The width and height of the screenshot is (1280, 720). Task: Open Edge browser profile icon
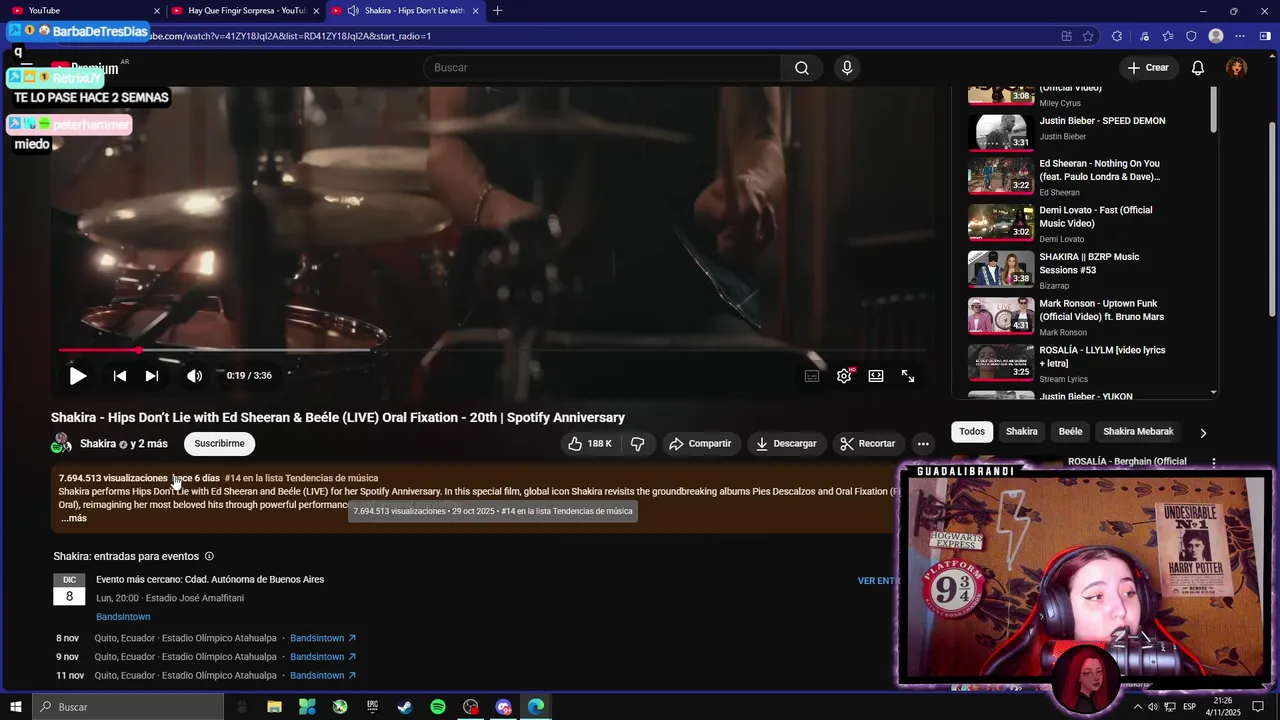coord(1216,36)
